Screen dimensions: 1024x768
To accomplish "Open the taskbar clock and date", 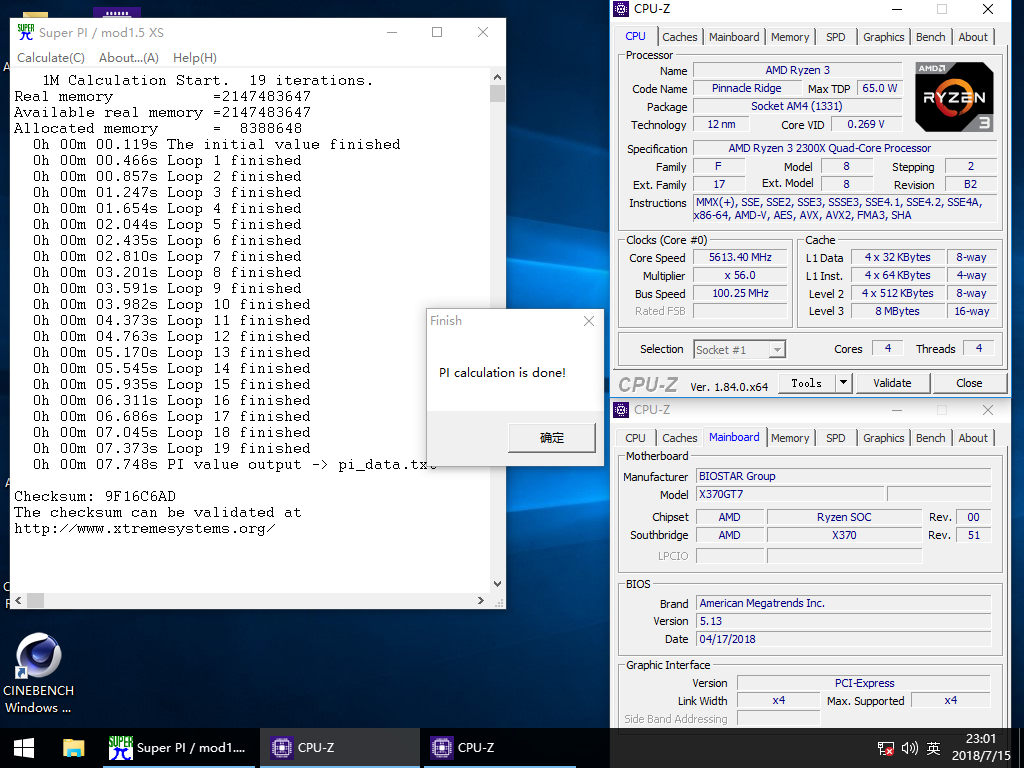I will pyautogui.click(x=981, y=748).
